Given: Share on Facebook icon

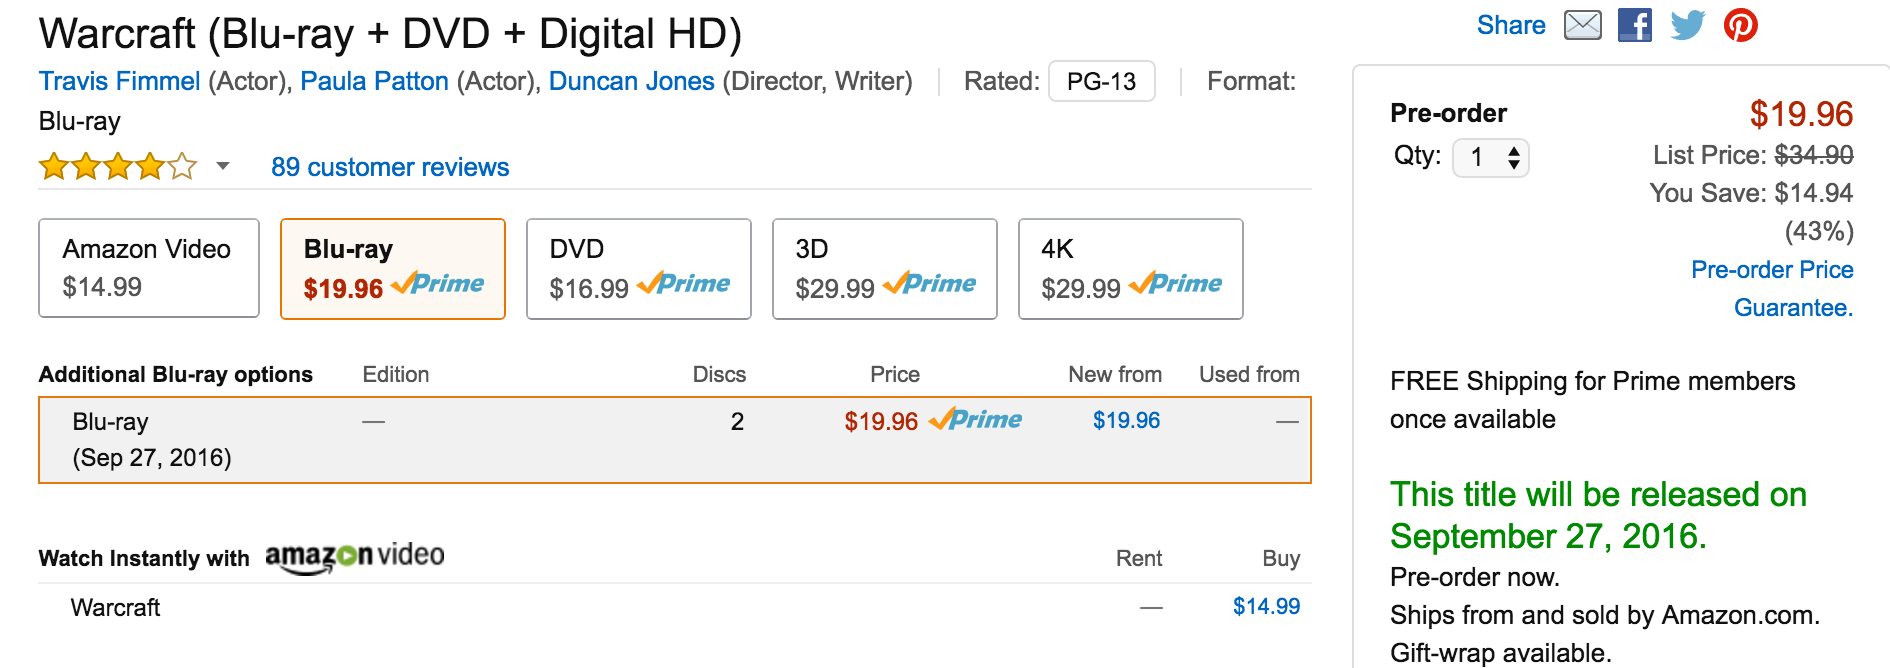Looking at the screenshot, I should coord(1635,25).
